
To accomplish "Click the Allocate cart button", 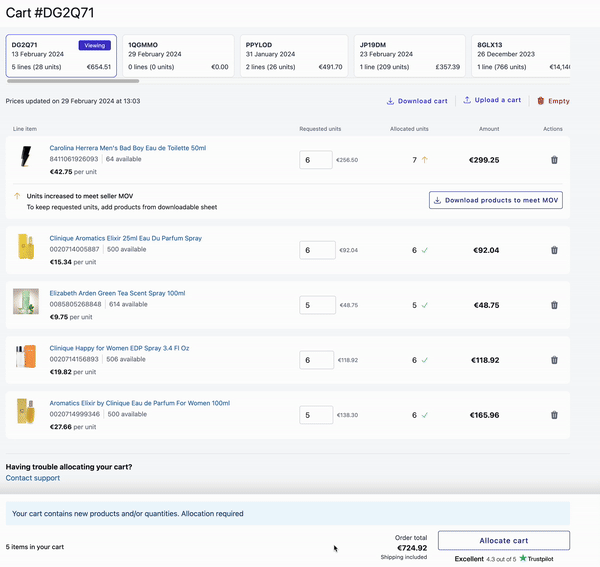I will click(x=504, y=540).
